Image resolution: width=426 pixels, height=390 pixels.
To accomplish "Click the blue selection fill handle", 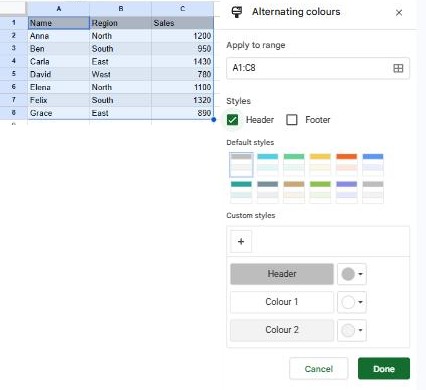I will [214, 120].
